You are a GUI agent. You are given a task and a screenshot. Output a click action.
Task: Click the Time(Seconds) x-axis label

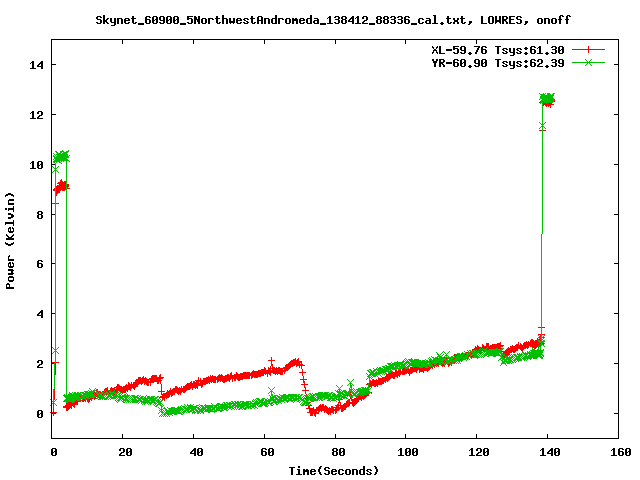(x=333, y=471)
